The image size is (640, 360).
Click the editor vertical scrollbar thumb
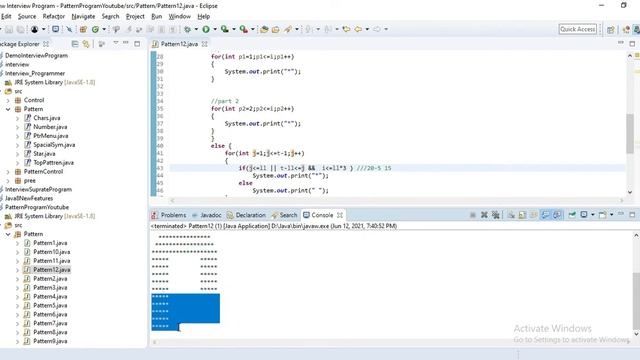[630, 133]
